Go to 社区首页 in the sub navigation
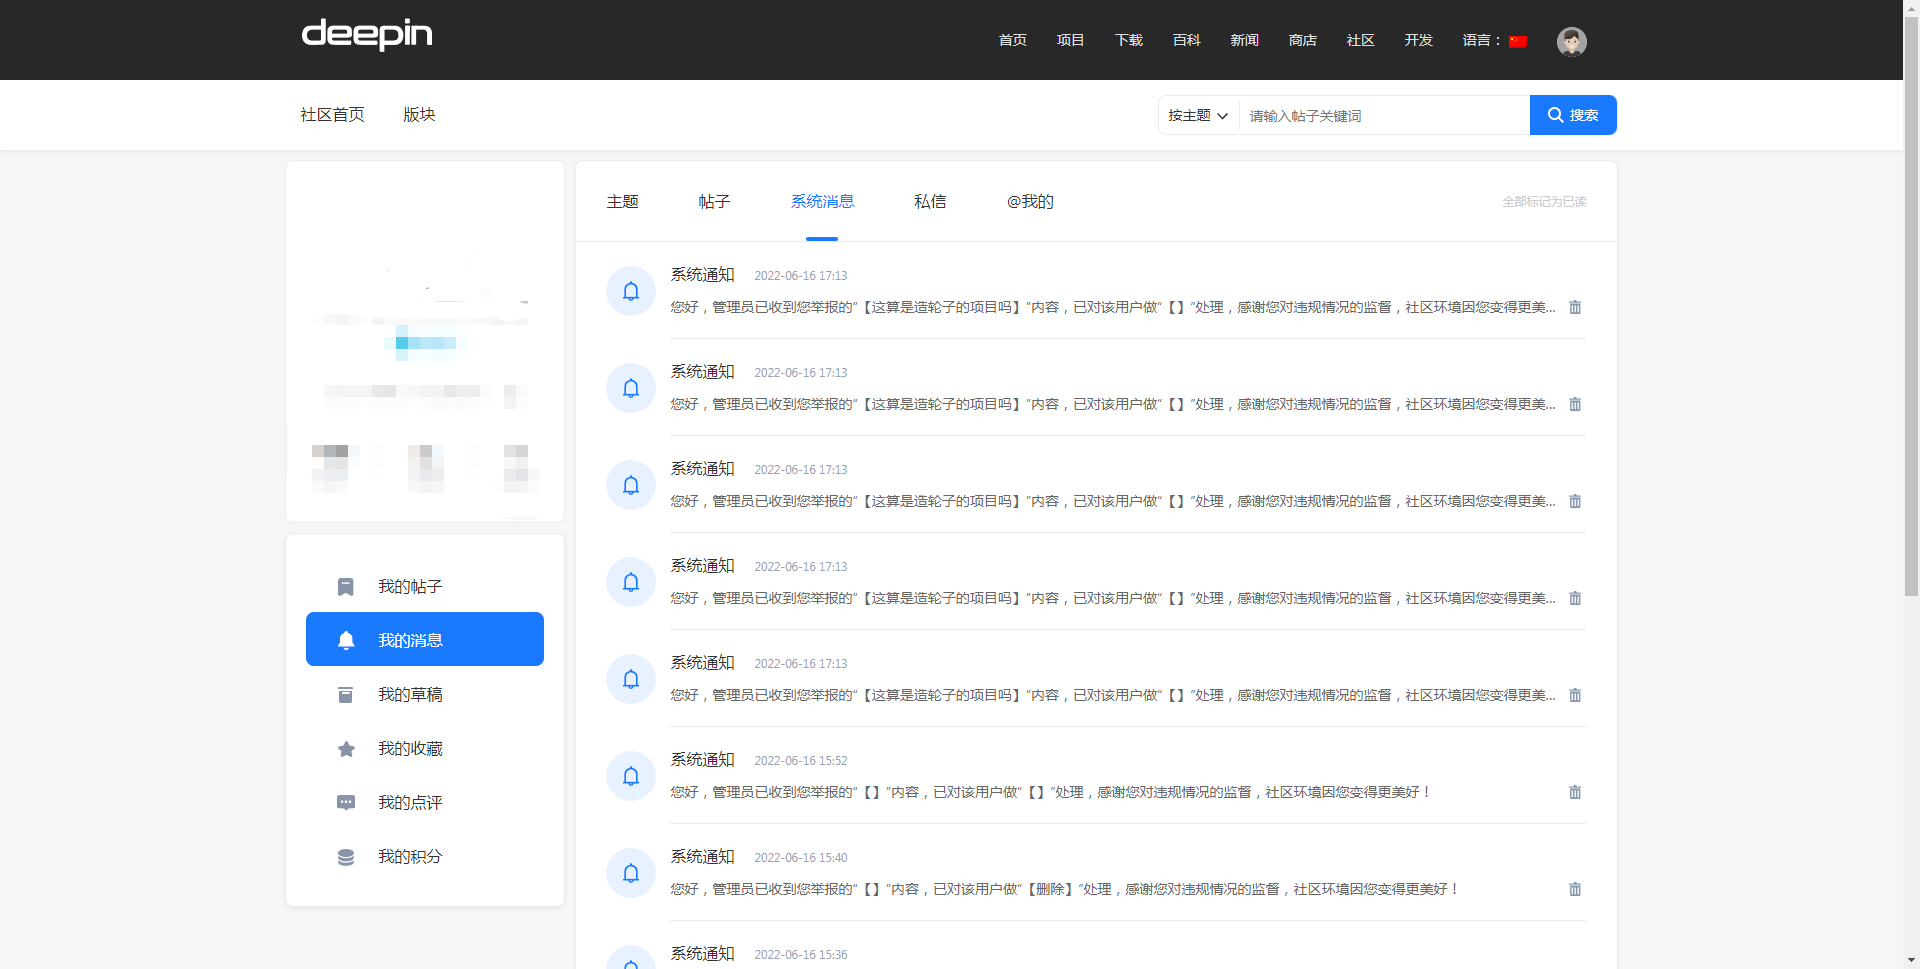The height and width of the screenshot is (969, 1920). [332, 115]
